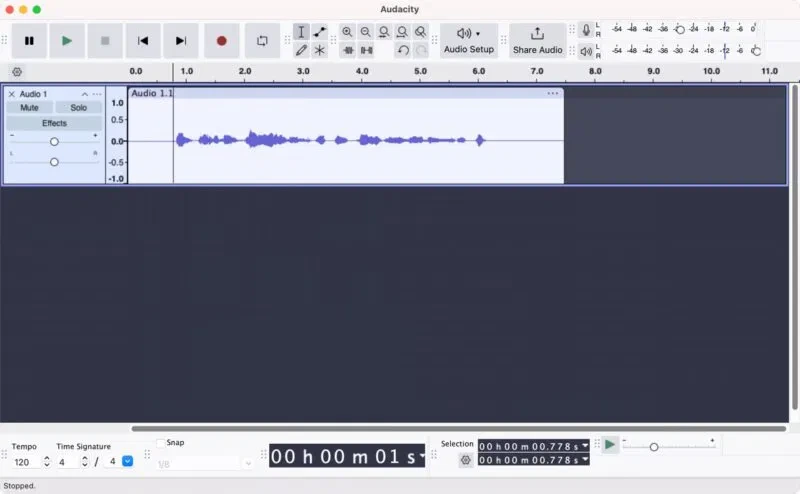
Task: Solo the Audio 1 track
Action: click(x=79, y=108)
